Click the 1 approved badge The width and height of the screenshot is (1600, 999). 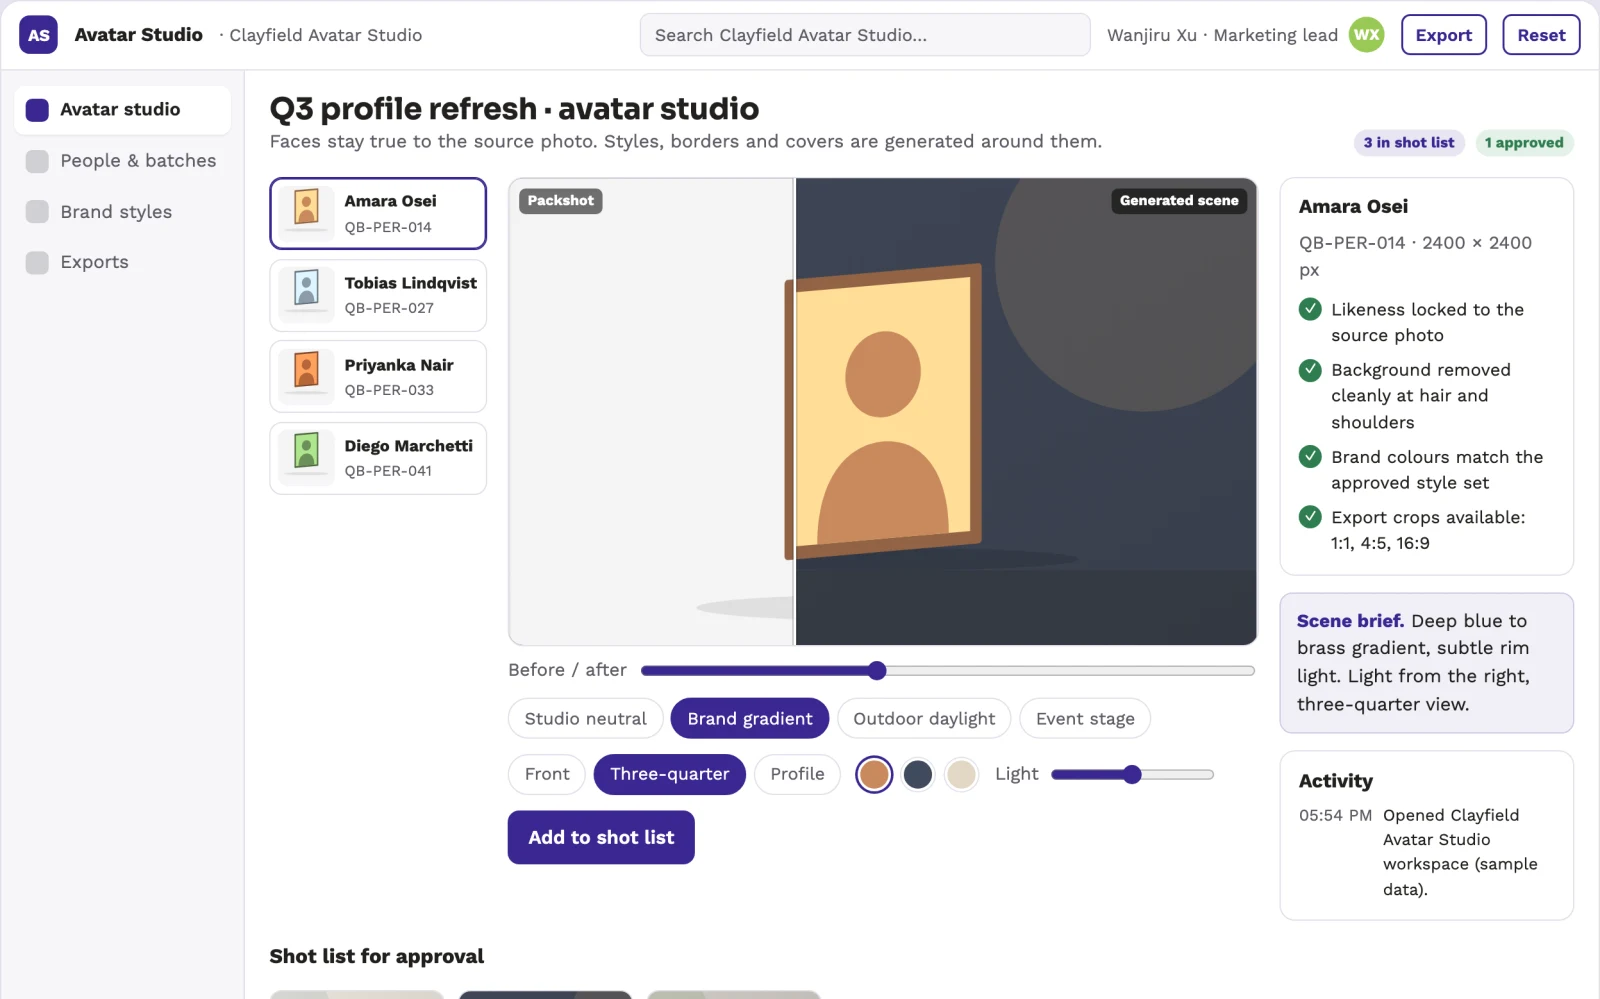(x=1524, y=143)
